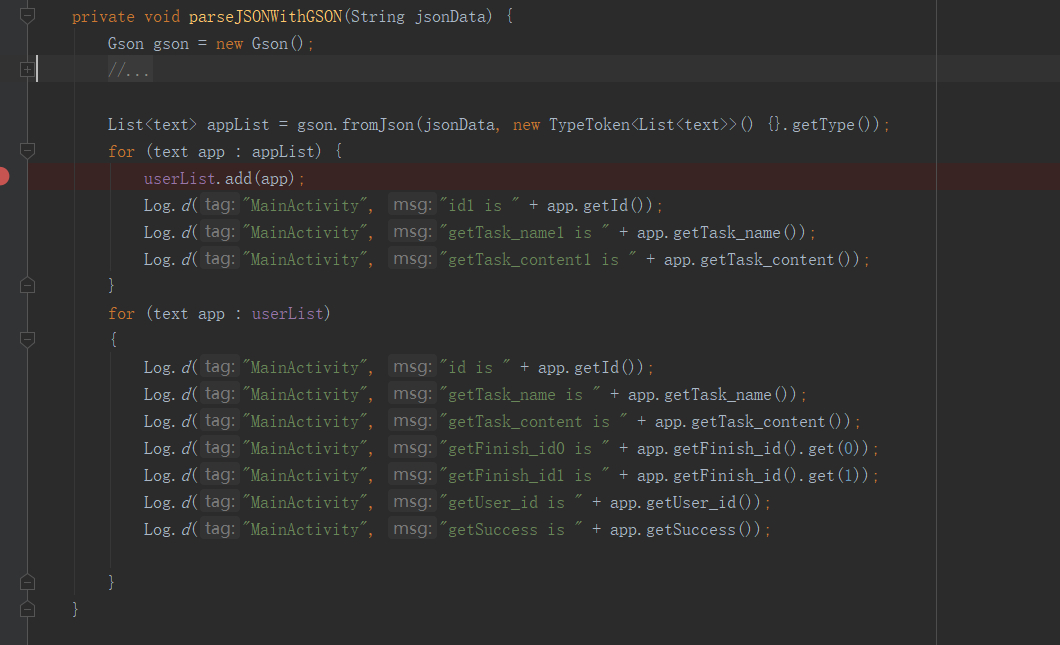Click the msg: hint on the "getSuccess is" line
Screen dimensions: 1060x645
(412, 529)
